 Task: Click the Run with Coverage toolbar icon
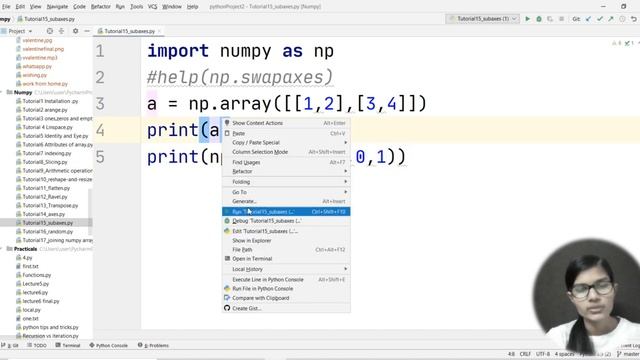(x=550, y=19)
